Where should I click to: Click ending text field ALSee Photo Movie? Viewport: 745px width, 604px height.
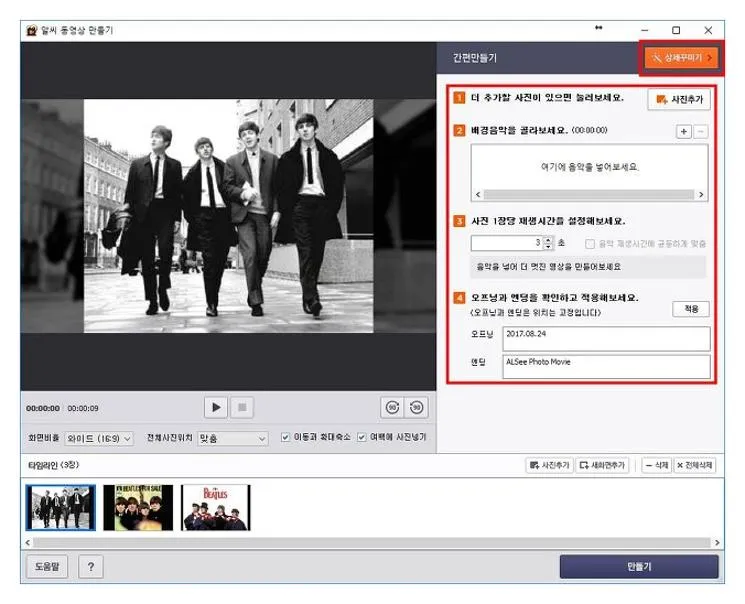coord(606,367)
